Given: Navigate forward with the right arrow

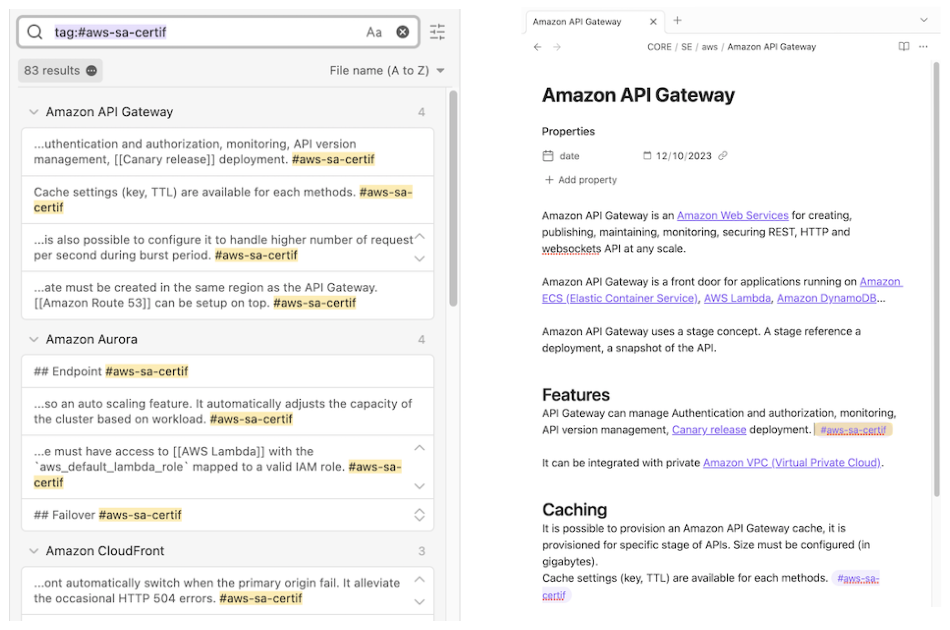Looking at the screenshot, I should 557,47.
